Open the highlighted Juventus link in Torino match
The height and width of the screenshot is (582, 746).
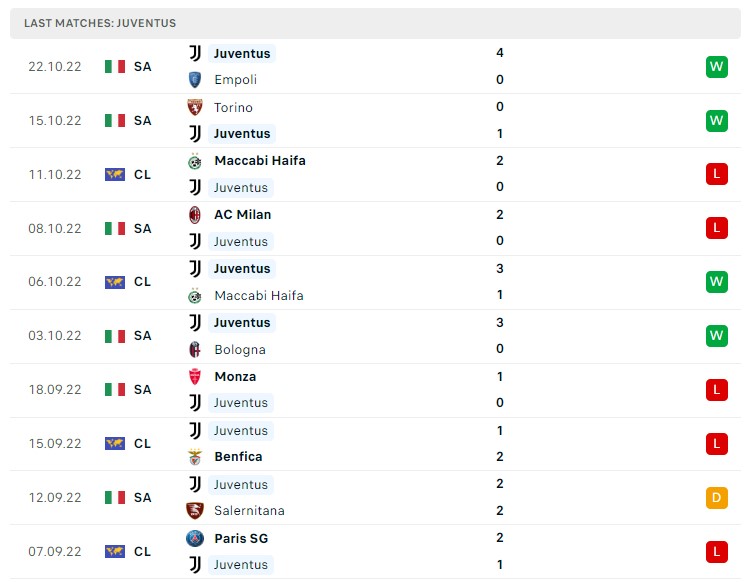pyautogui.click(x=242, y=134)
